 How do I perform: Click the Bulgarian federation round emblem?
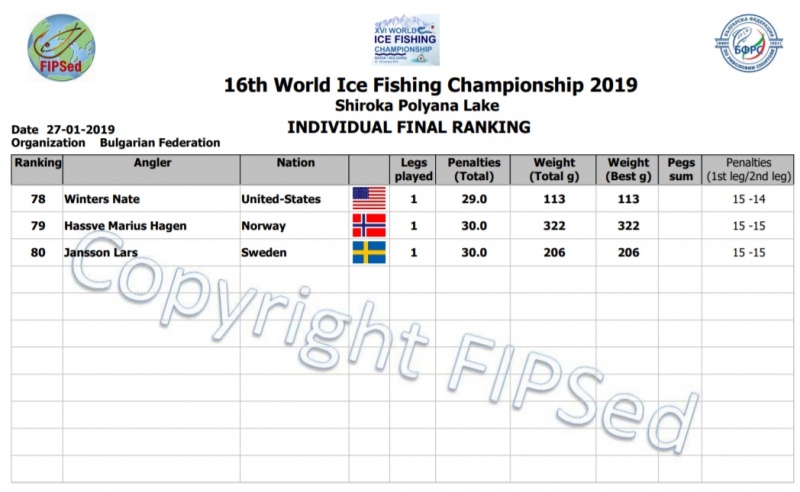click(x=747, y=44)
